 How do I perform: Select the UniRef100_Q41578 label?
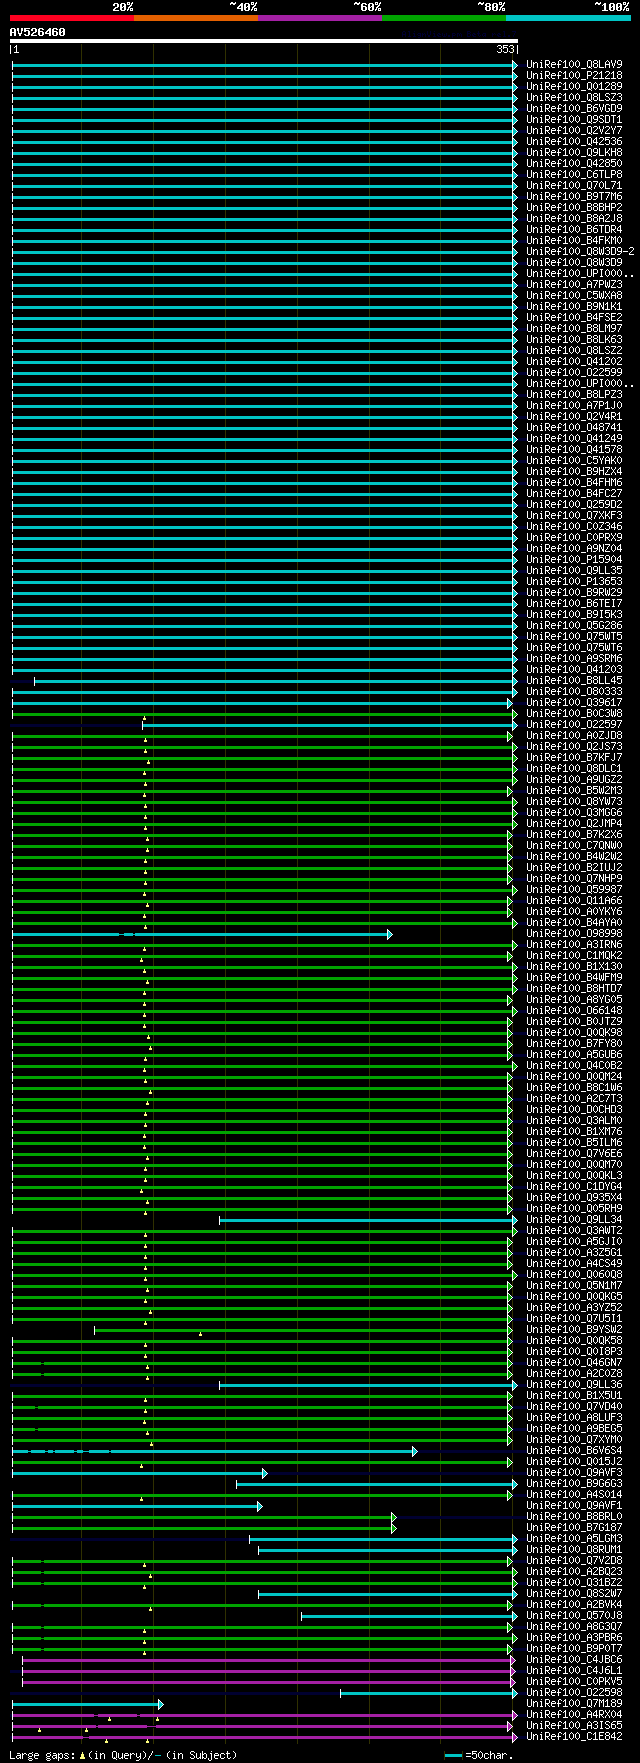click(574, 449)
